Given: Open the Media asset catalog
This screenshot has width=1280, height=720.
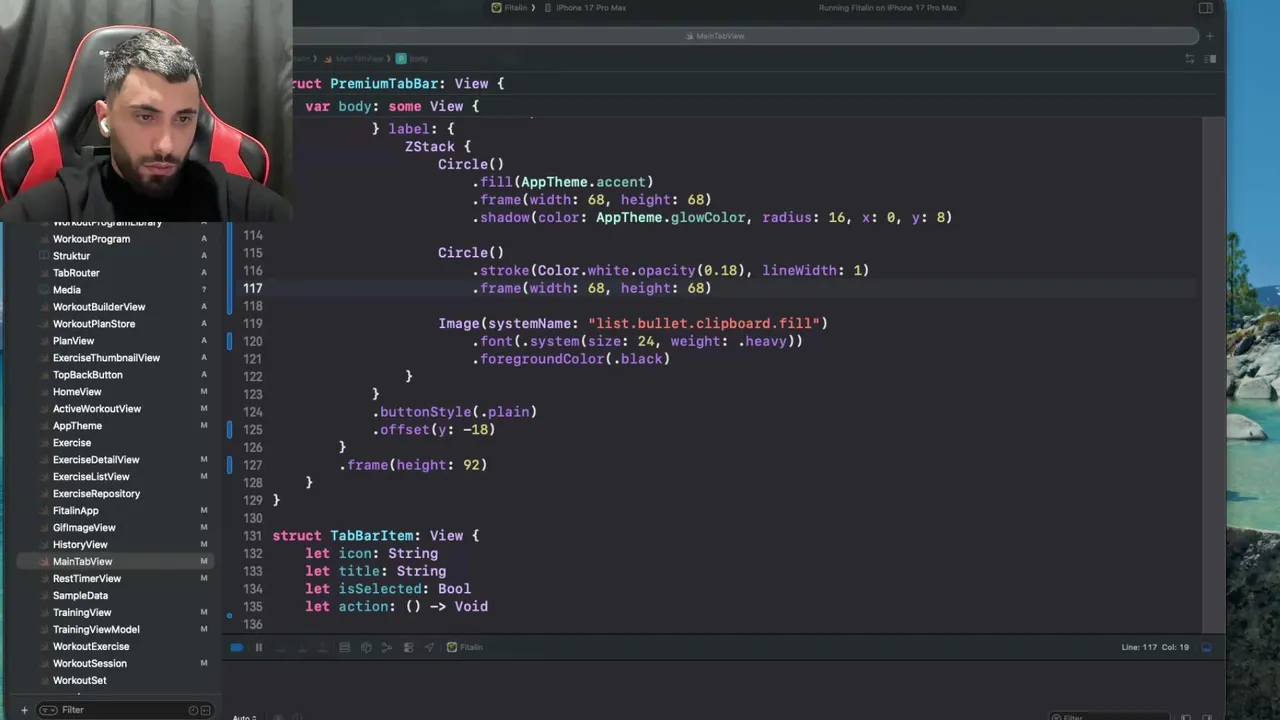Looking at the screenshot, I should [67, 290].
